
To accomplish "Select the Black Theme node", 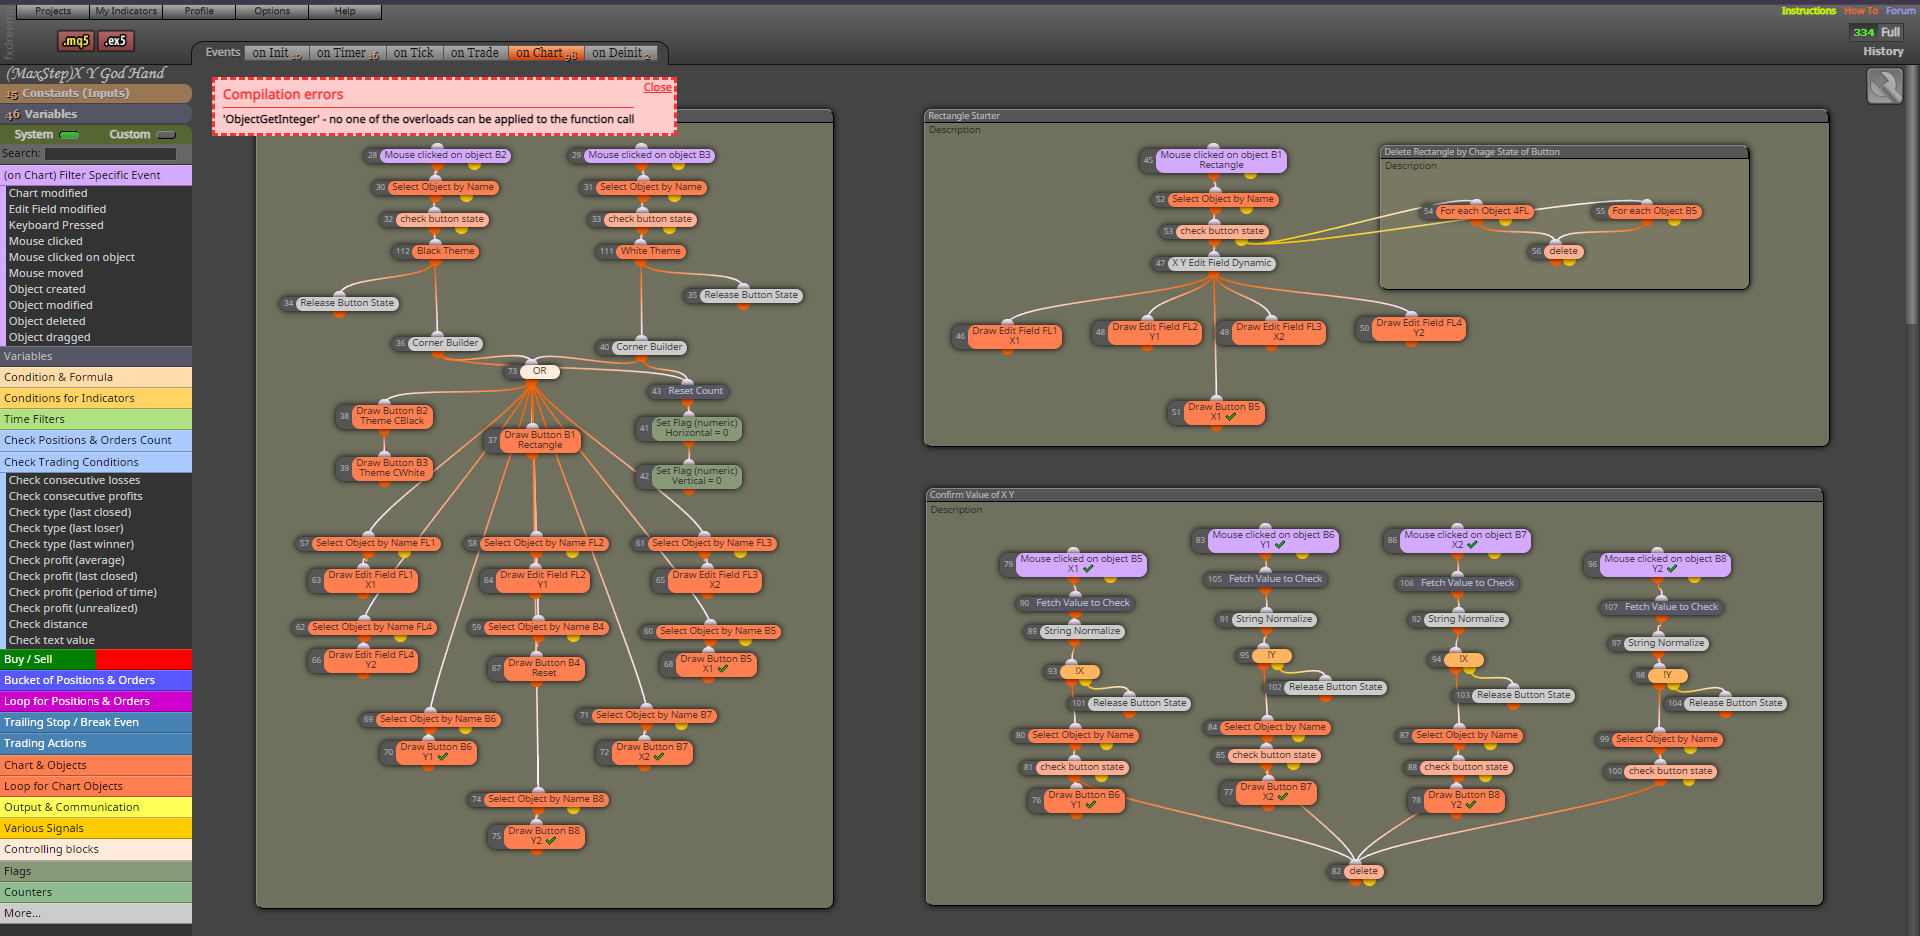I will [445, 251].
